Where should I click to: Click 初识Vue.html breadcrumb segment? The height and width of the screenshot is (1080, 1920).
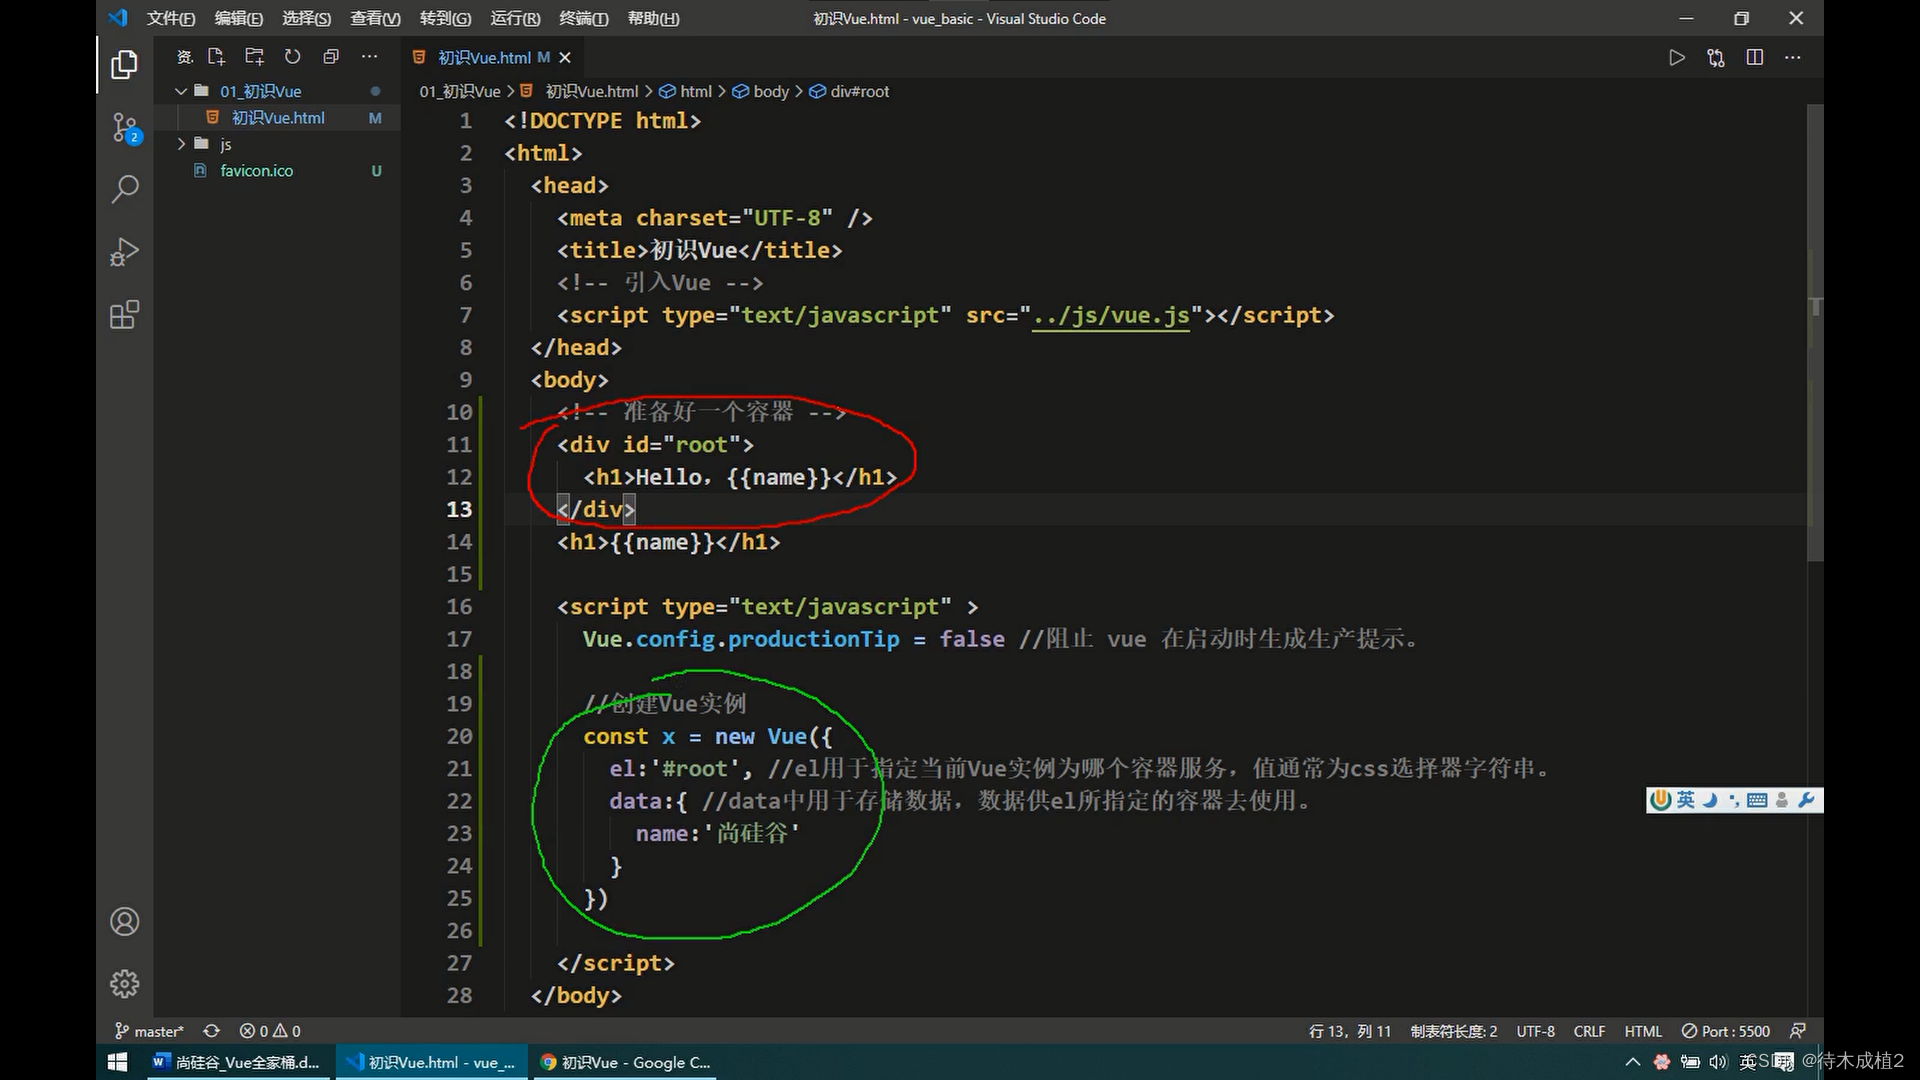point(591,91)
